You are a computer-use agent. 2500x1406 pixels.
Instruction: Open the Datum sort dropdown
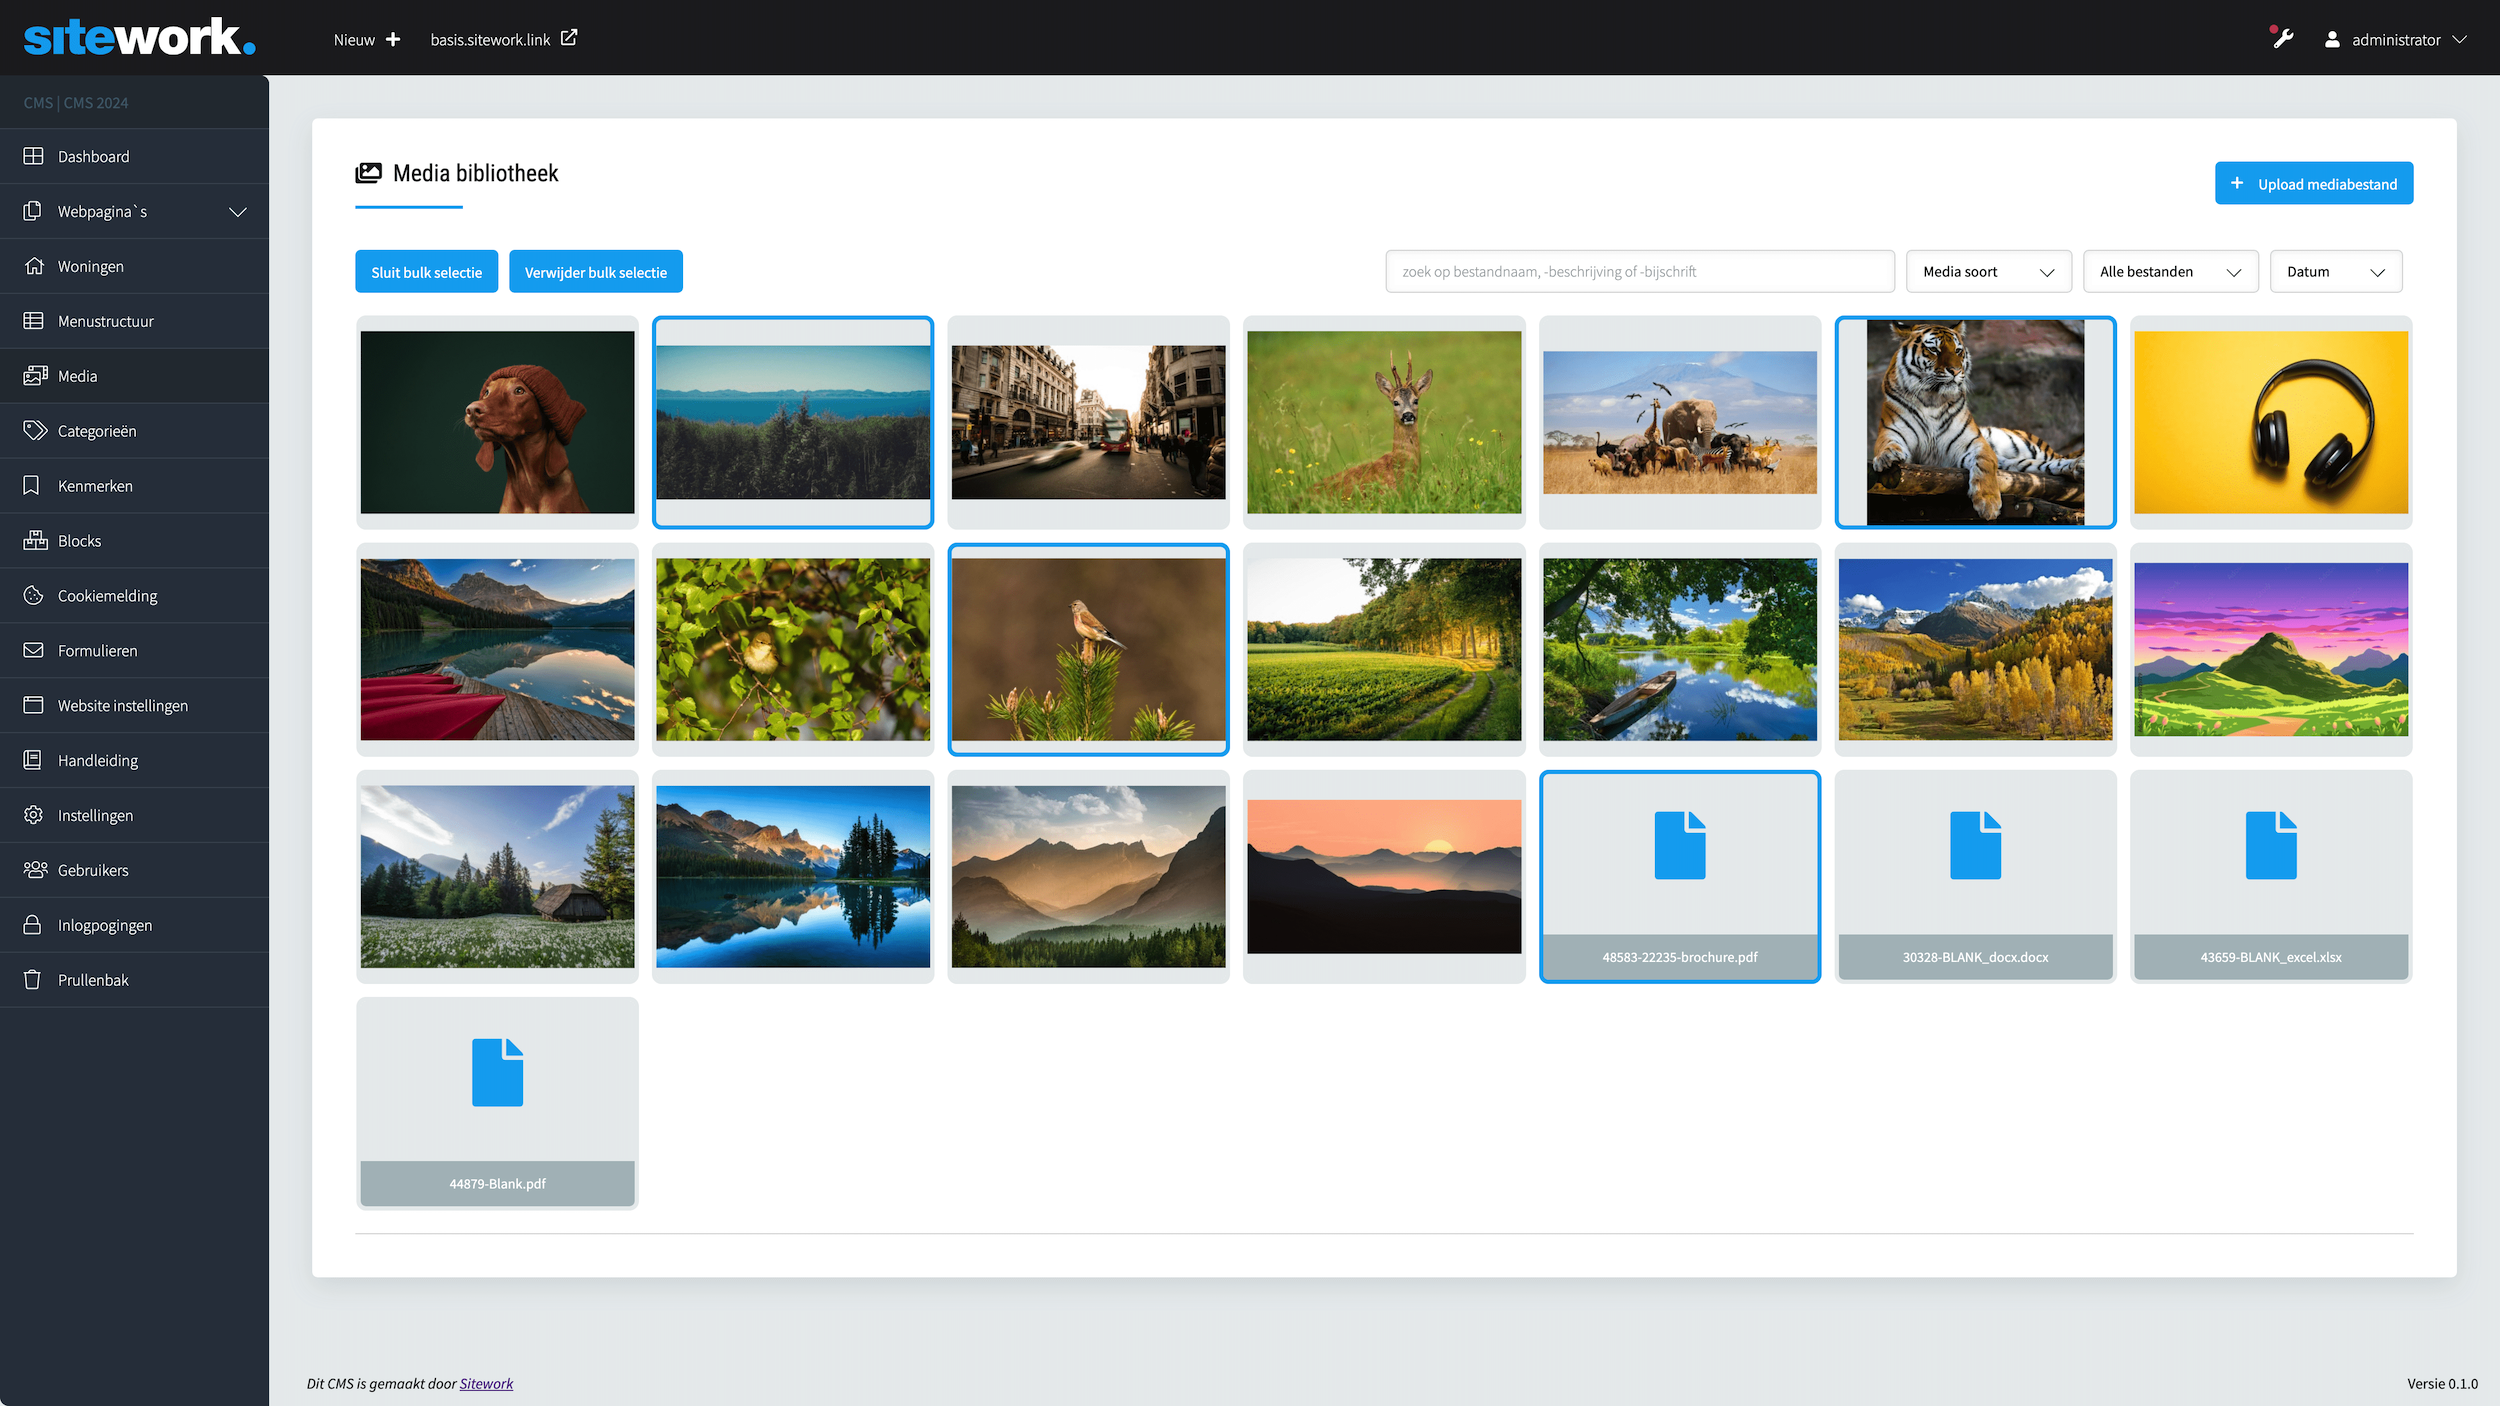(2335, 272)
